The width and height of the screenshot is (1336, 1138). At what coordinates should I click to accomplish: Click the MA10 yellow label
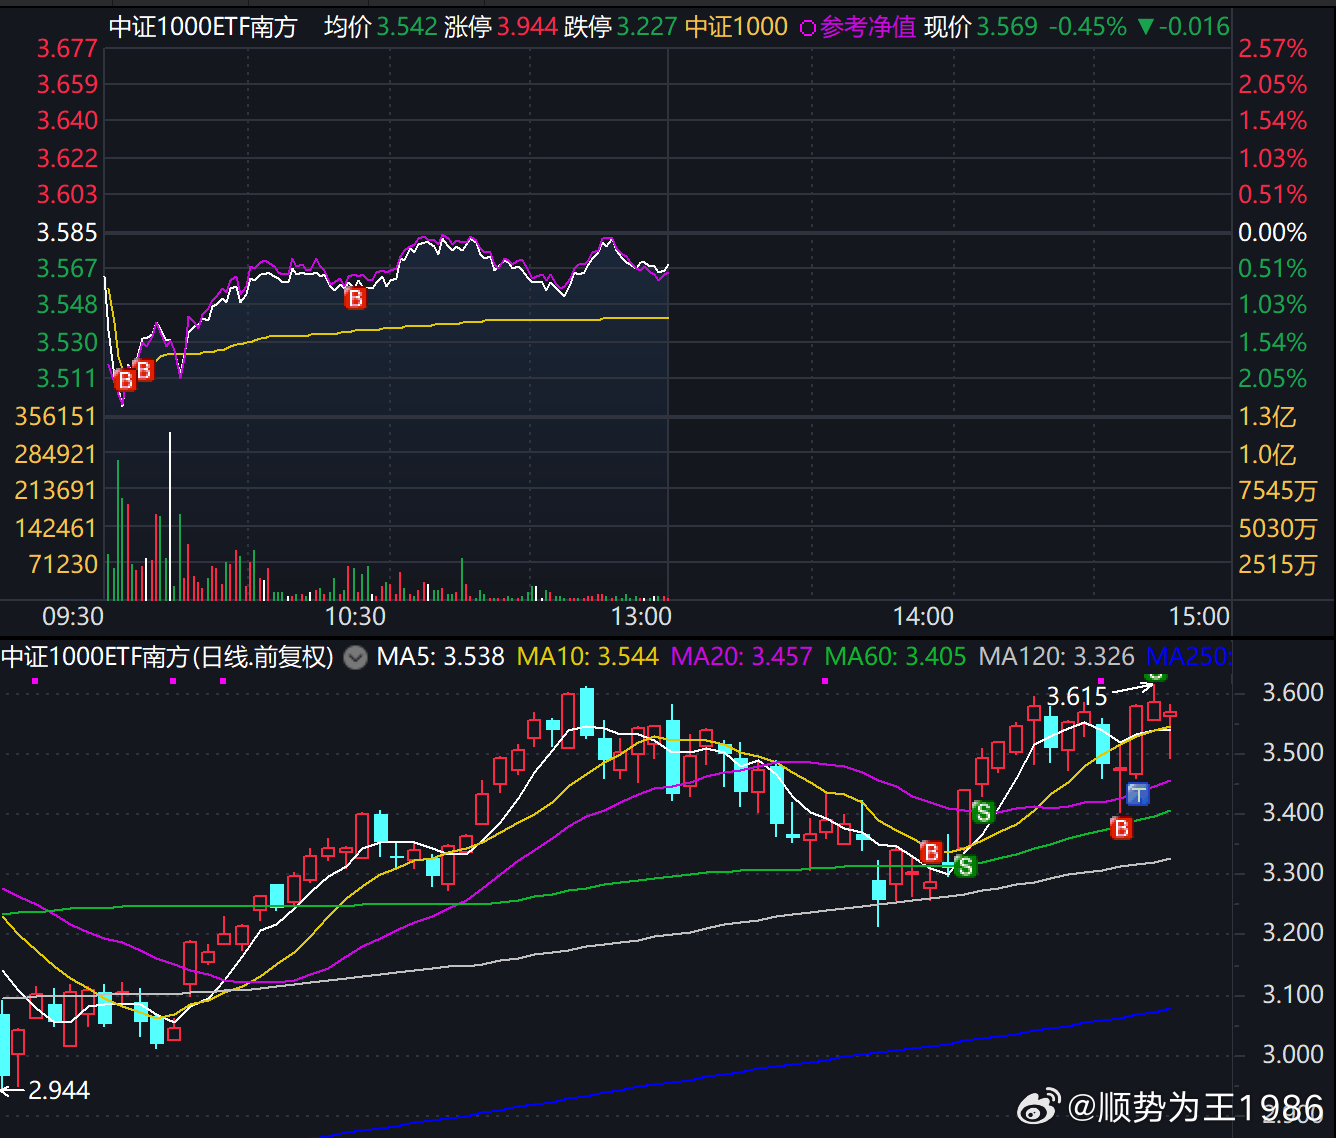[x=588, y=657]
